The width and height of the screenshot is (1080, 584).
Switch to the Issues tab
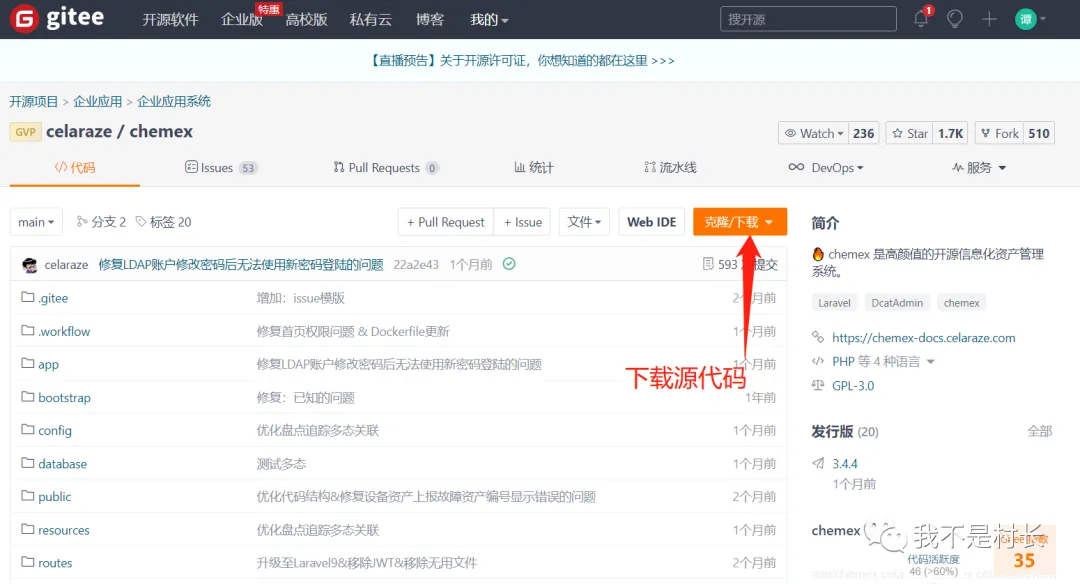coord(220,168)
